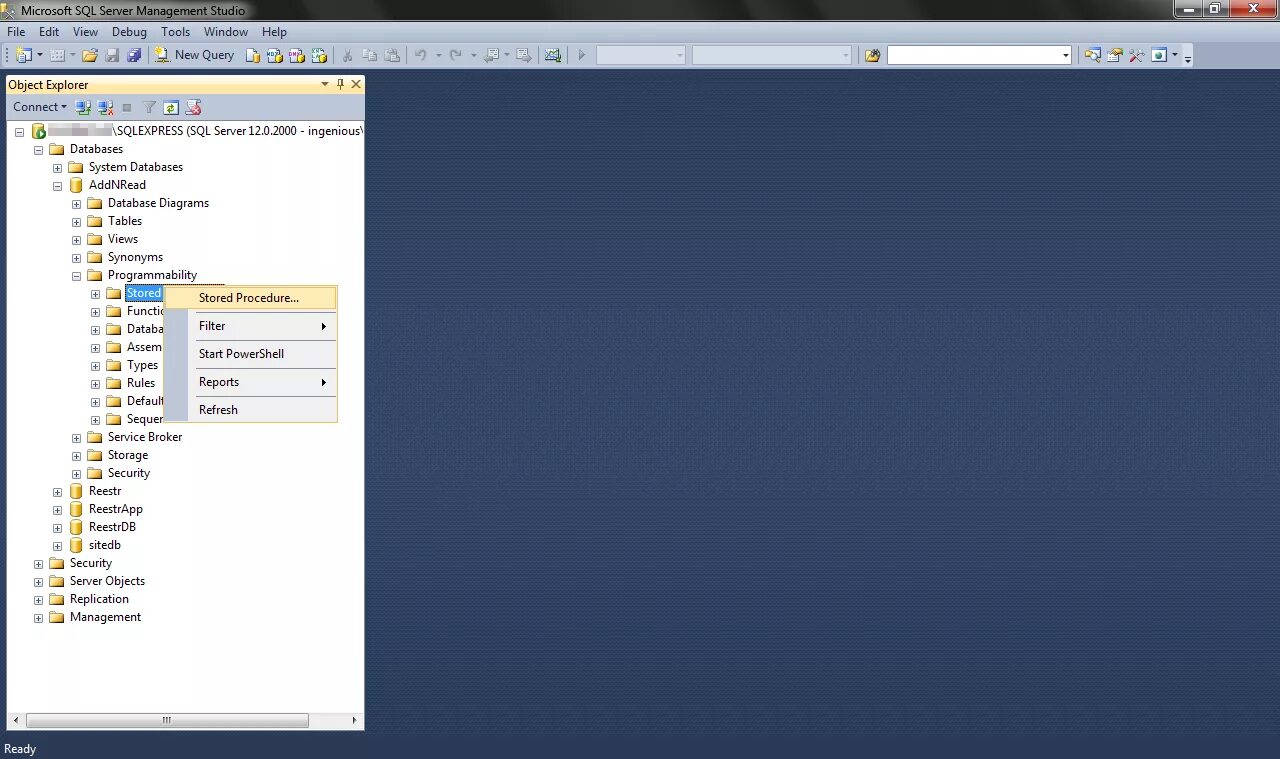Collapse the SQLEXPRESS server node
This screenshot has height=759, width=1280.
(x=19, y=132)
